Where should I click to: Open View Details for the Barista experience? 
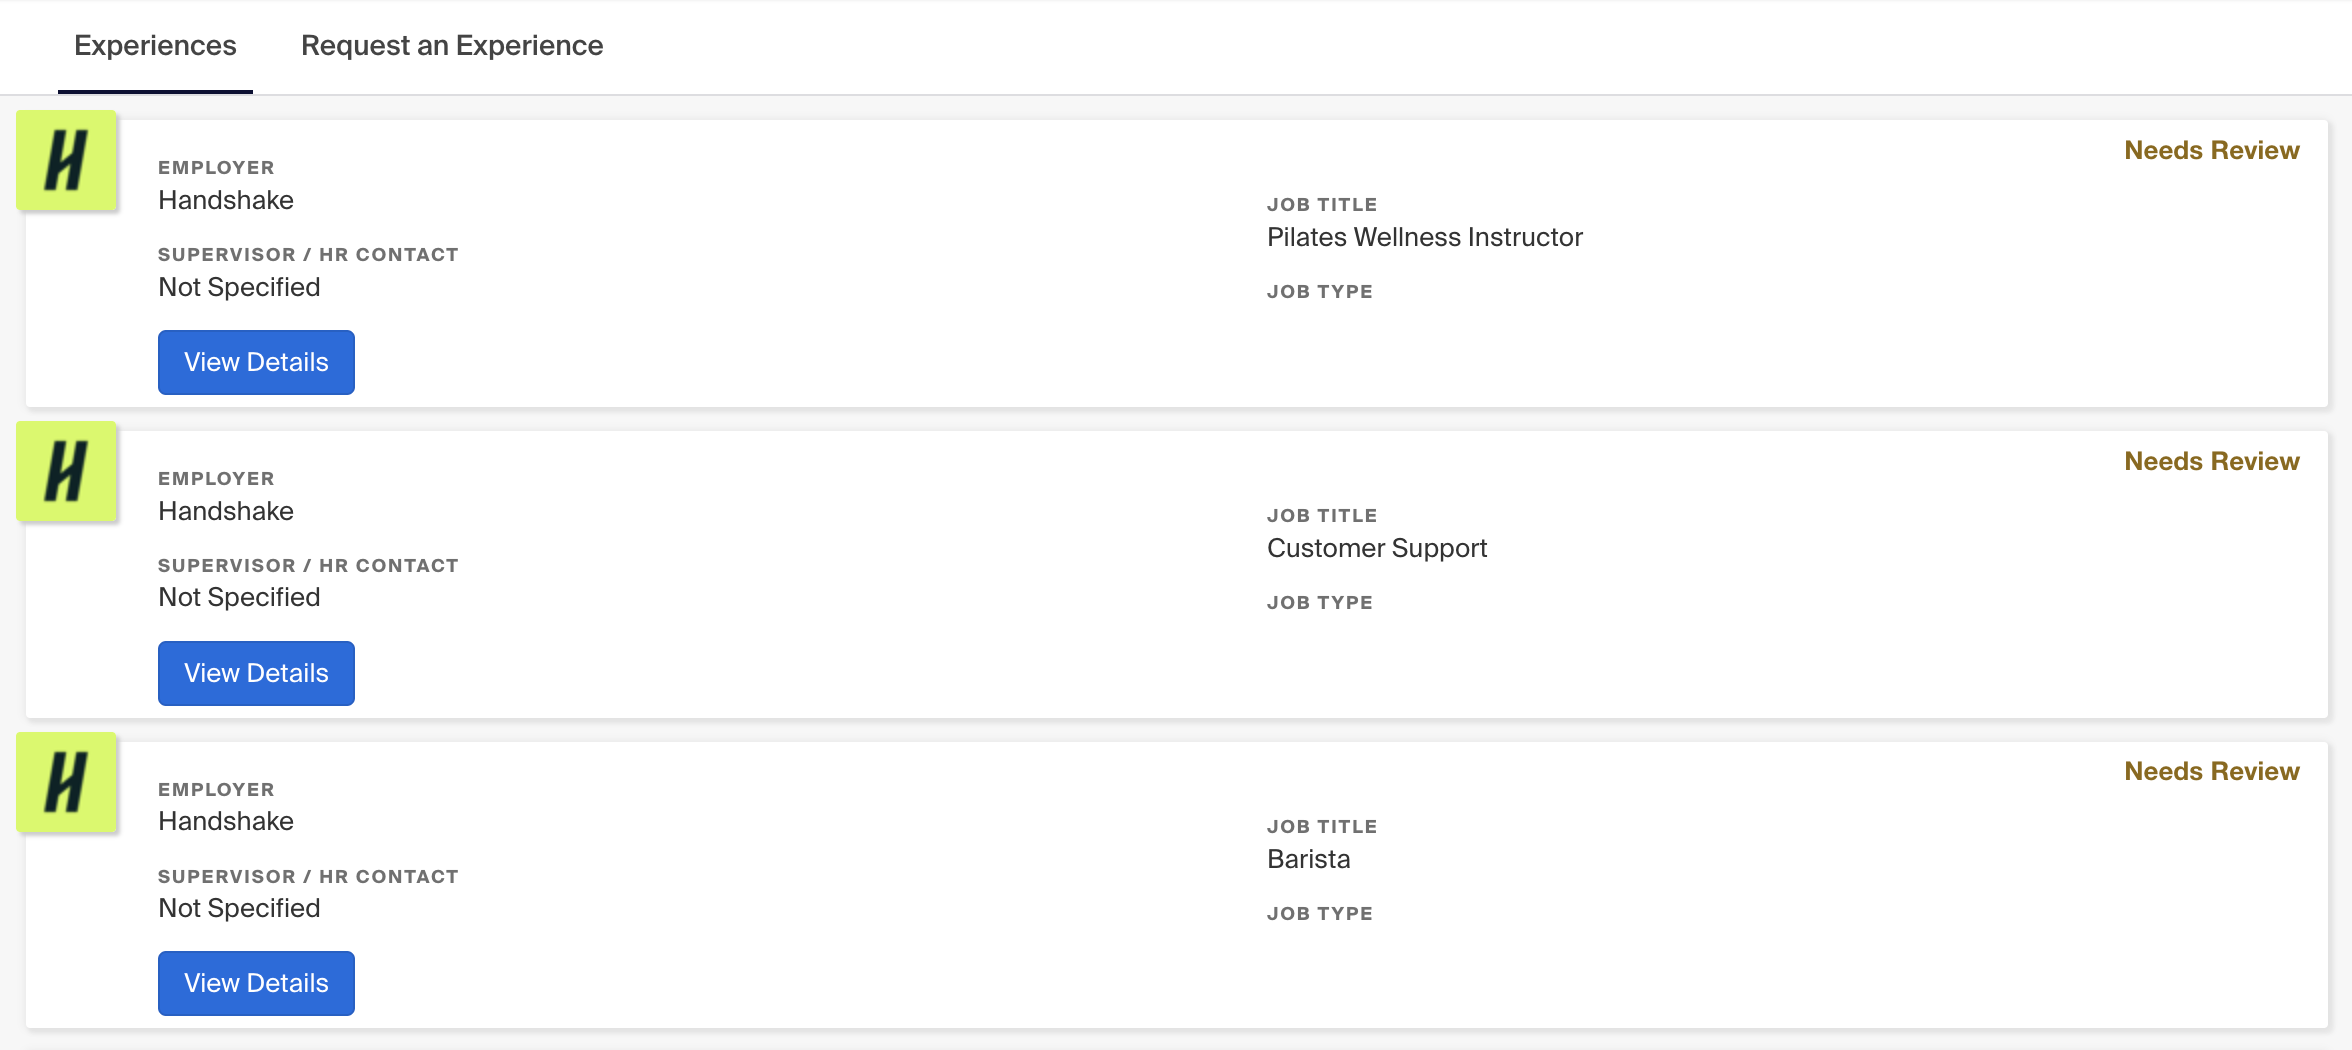pyautogui.click(x=256, y=983)
